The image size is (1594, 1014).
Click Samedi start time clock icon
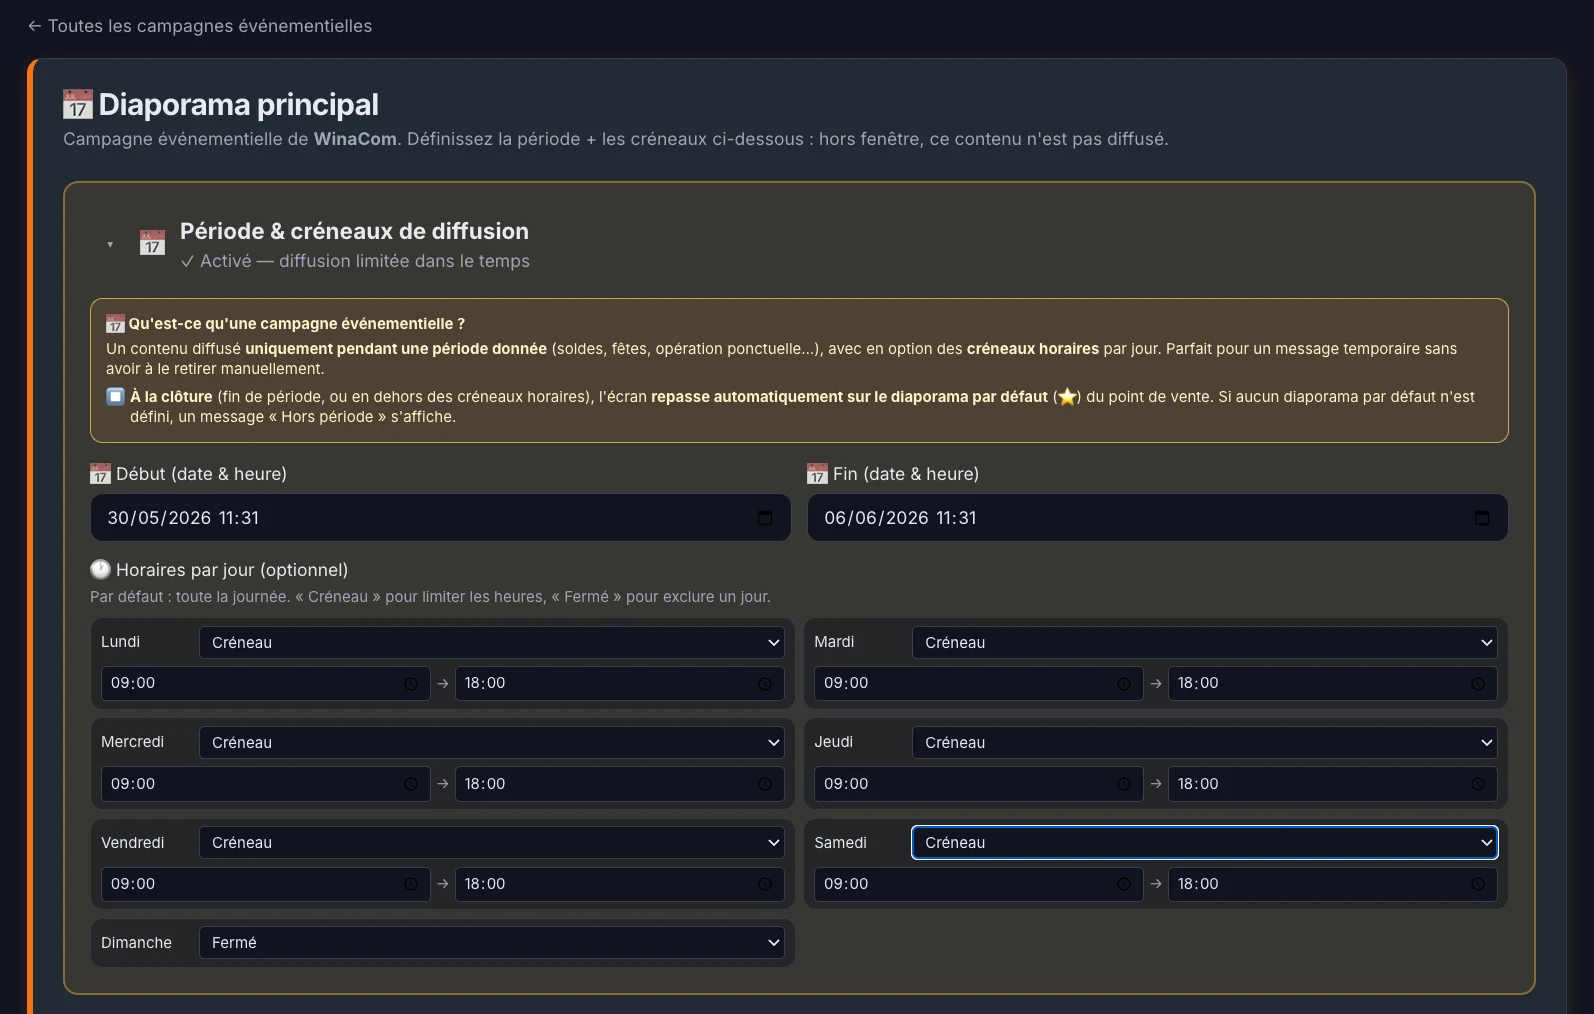[x=1124, y=884]
